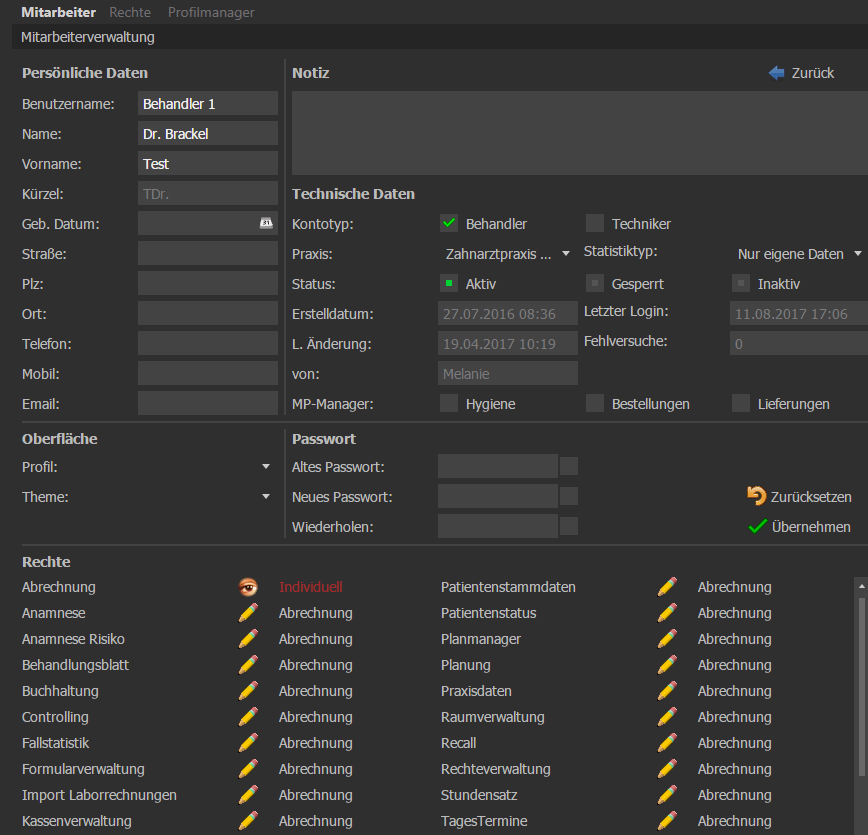Click the pencil icon for Planmanager

(667, 639)
